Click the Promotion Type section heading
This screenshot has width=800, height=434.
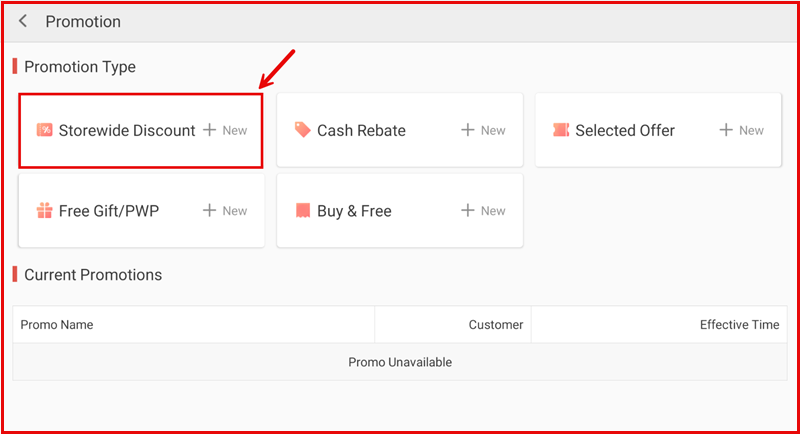pyautogui.click(x=80, y=67)
